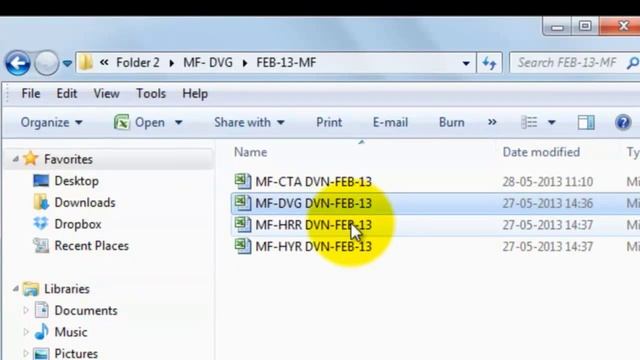Select file MF-CTA DVN-FEB-13

[x=313, y=182]
